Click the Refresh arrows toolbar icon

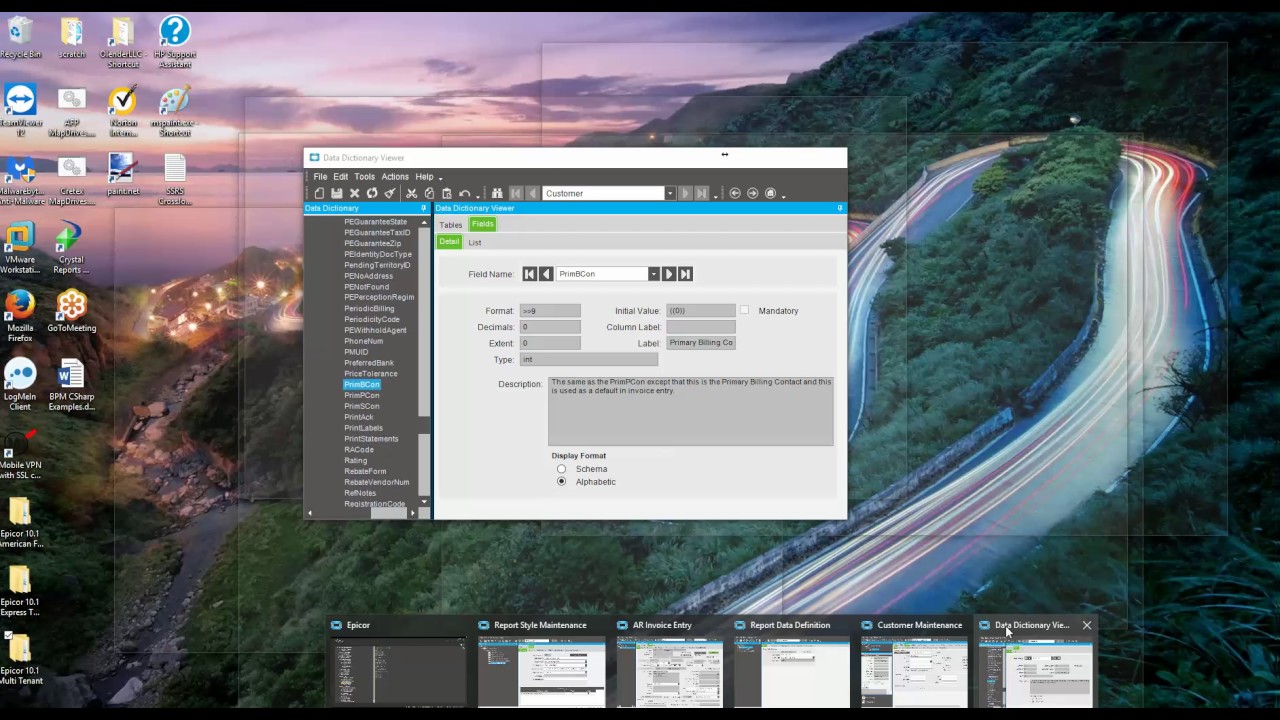tap(372, 193)
